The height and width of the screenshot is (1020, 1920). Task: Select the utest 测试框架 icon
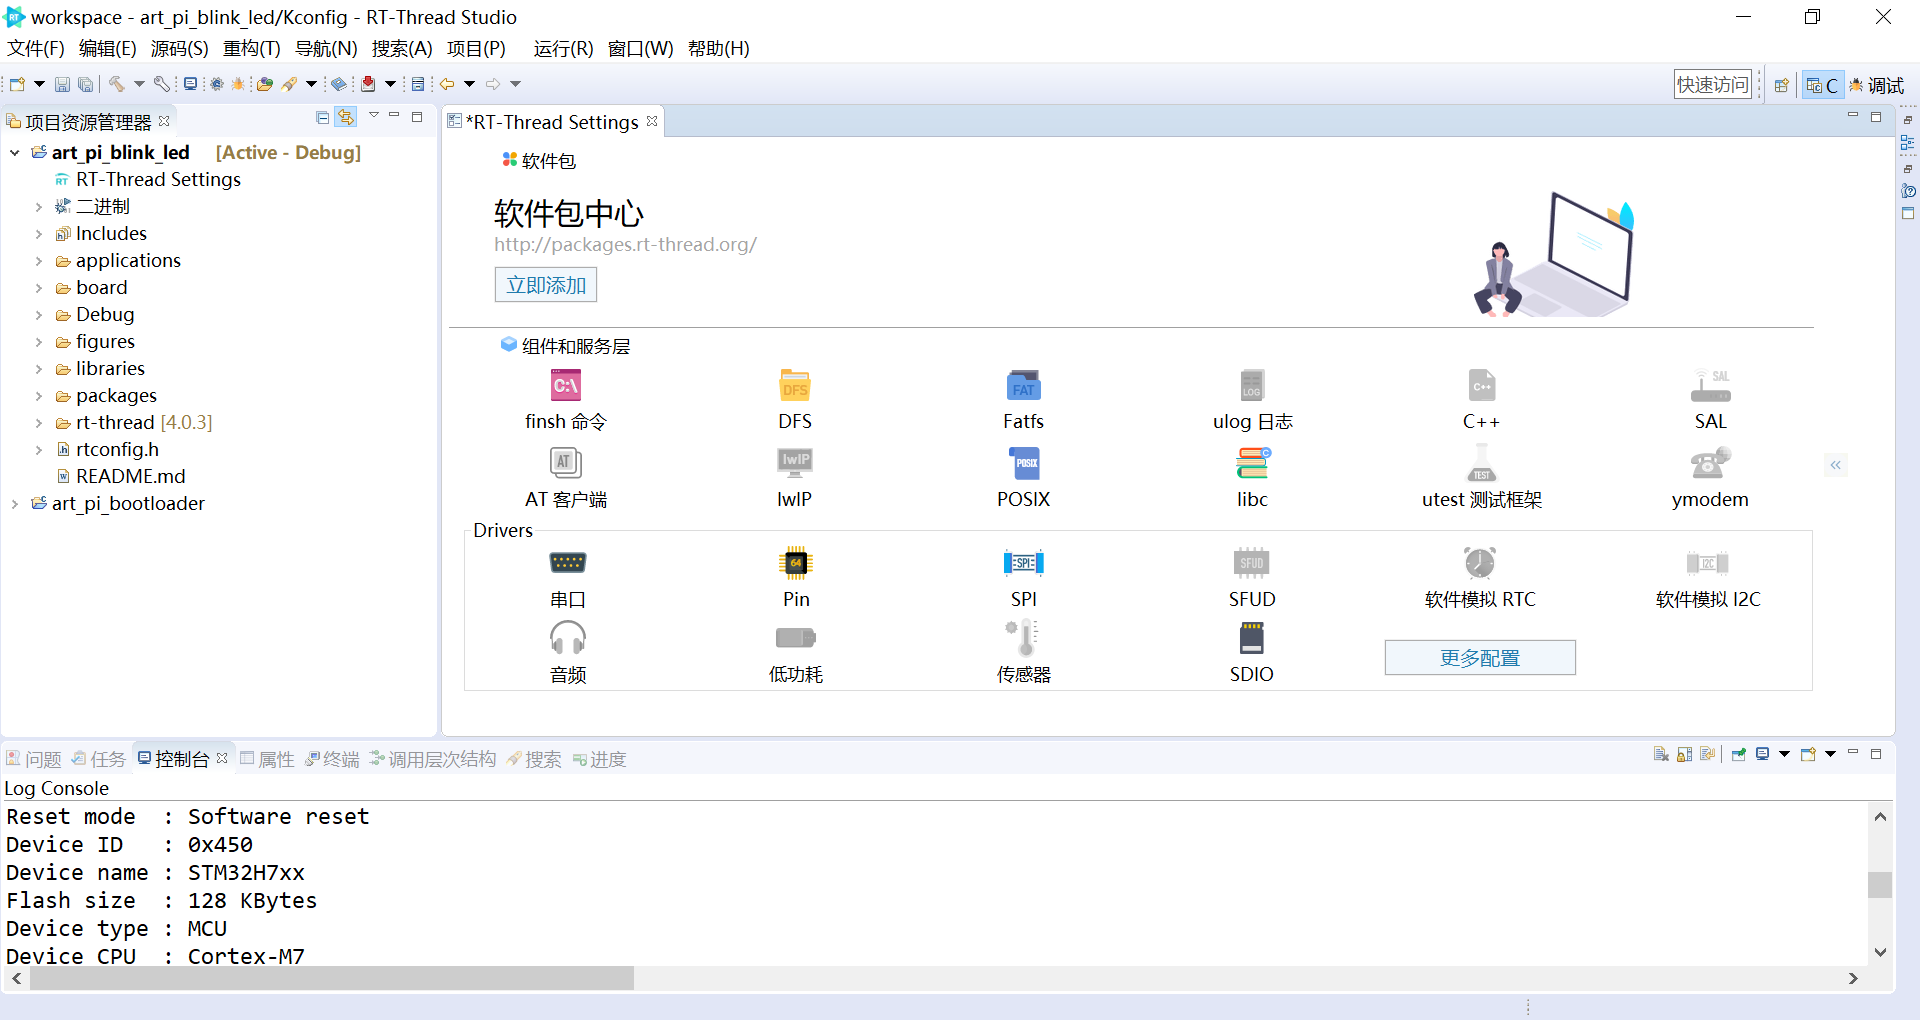[1481, 463]
